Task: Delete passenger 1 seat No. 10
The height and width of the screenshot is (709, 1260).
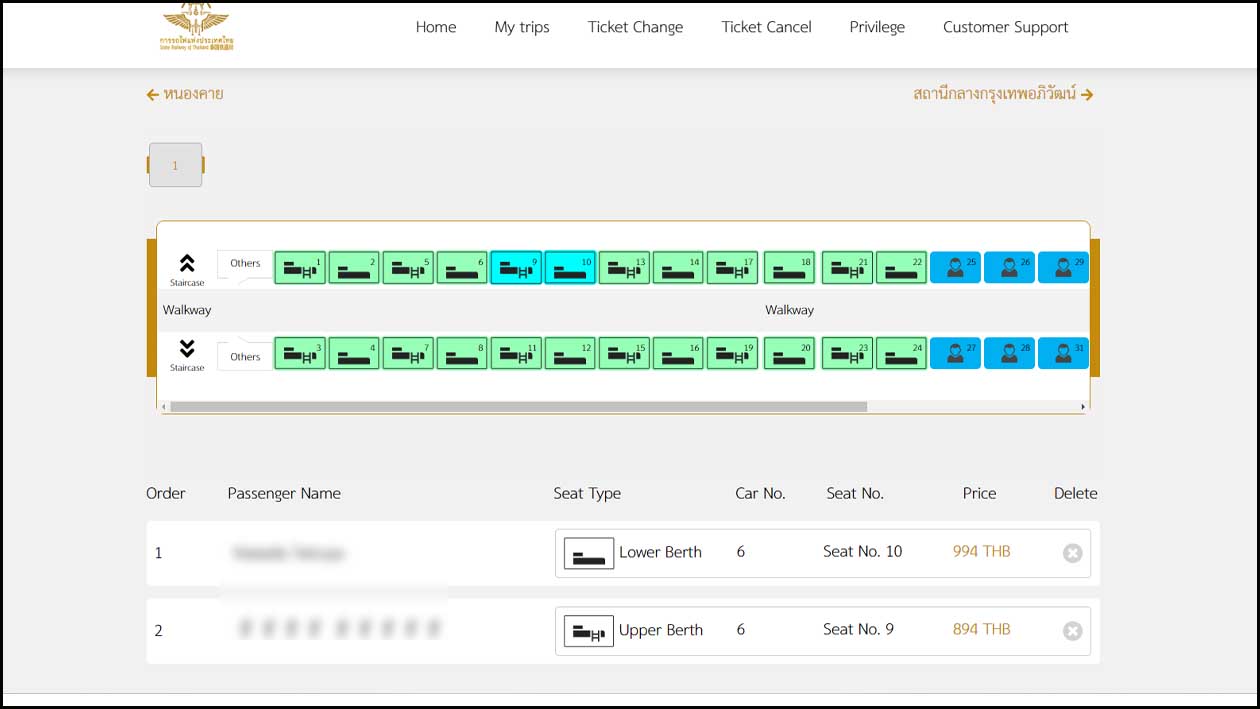Action: (1072, 553)
